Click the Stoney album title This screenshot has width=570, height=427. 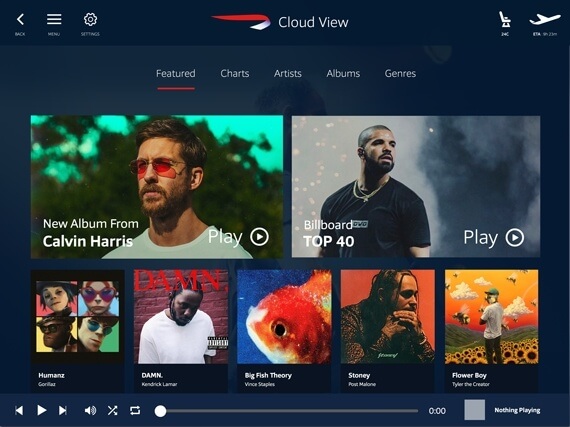click(x=359, y=375)
